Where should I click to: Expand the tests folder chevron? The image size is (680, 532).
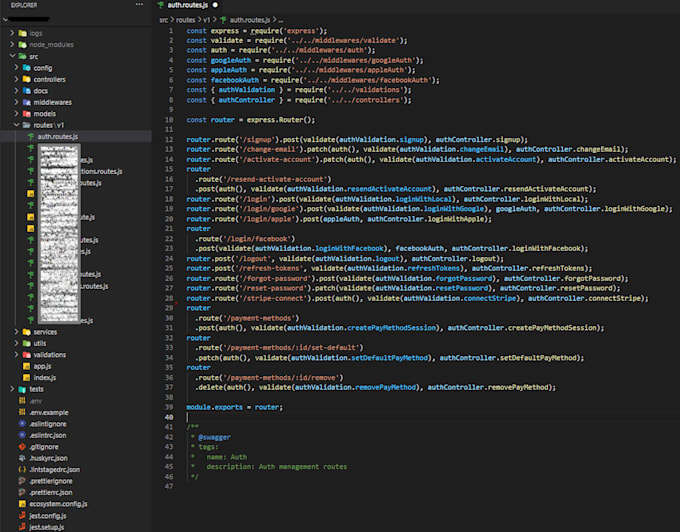pos(12,389)
